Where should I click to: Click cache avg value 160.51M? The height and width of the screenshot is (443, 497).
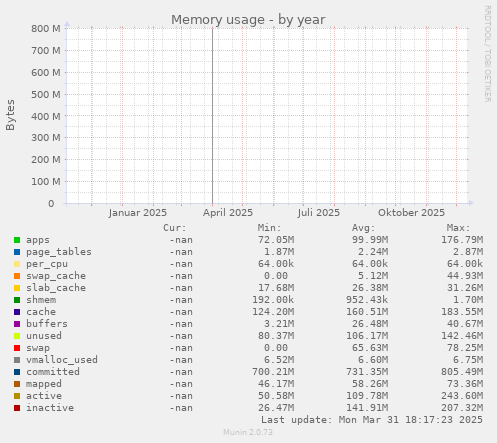coord(367,312)
